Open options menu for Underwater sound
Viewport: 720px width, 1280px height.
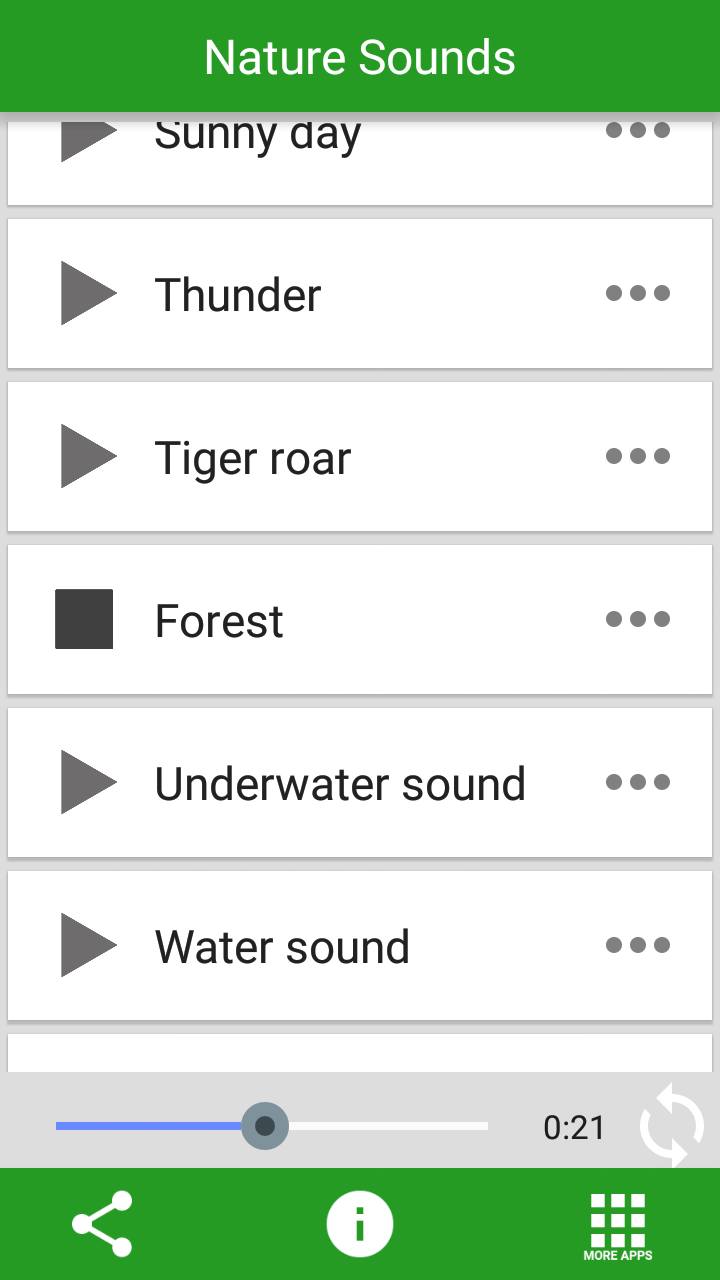638,782
